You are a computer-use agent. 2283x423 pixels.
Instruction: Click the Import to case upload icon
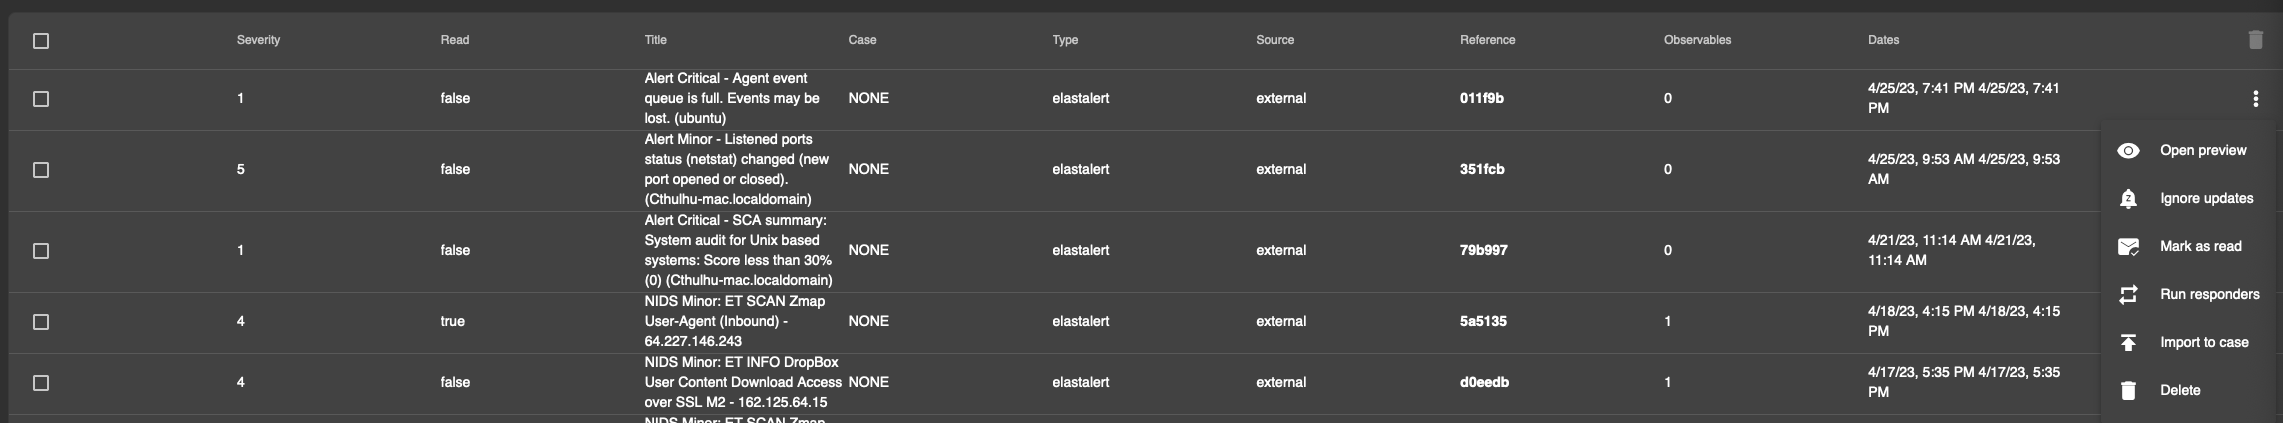coord(2128,342)
